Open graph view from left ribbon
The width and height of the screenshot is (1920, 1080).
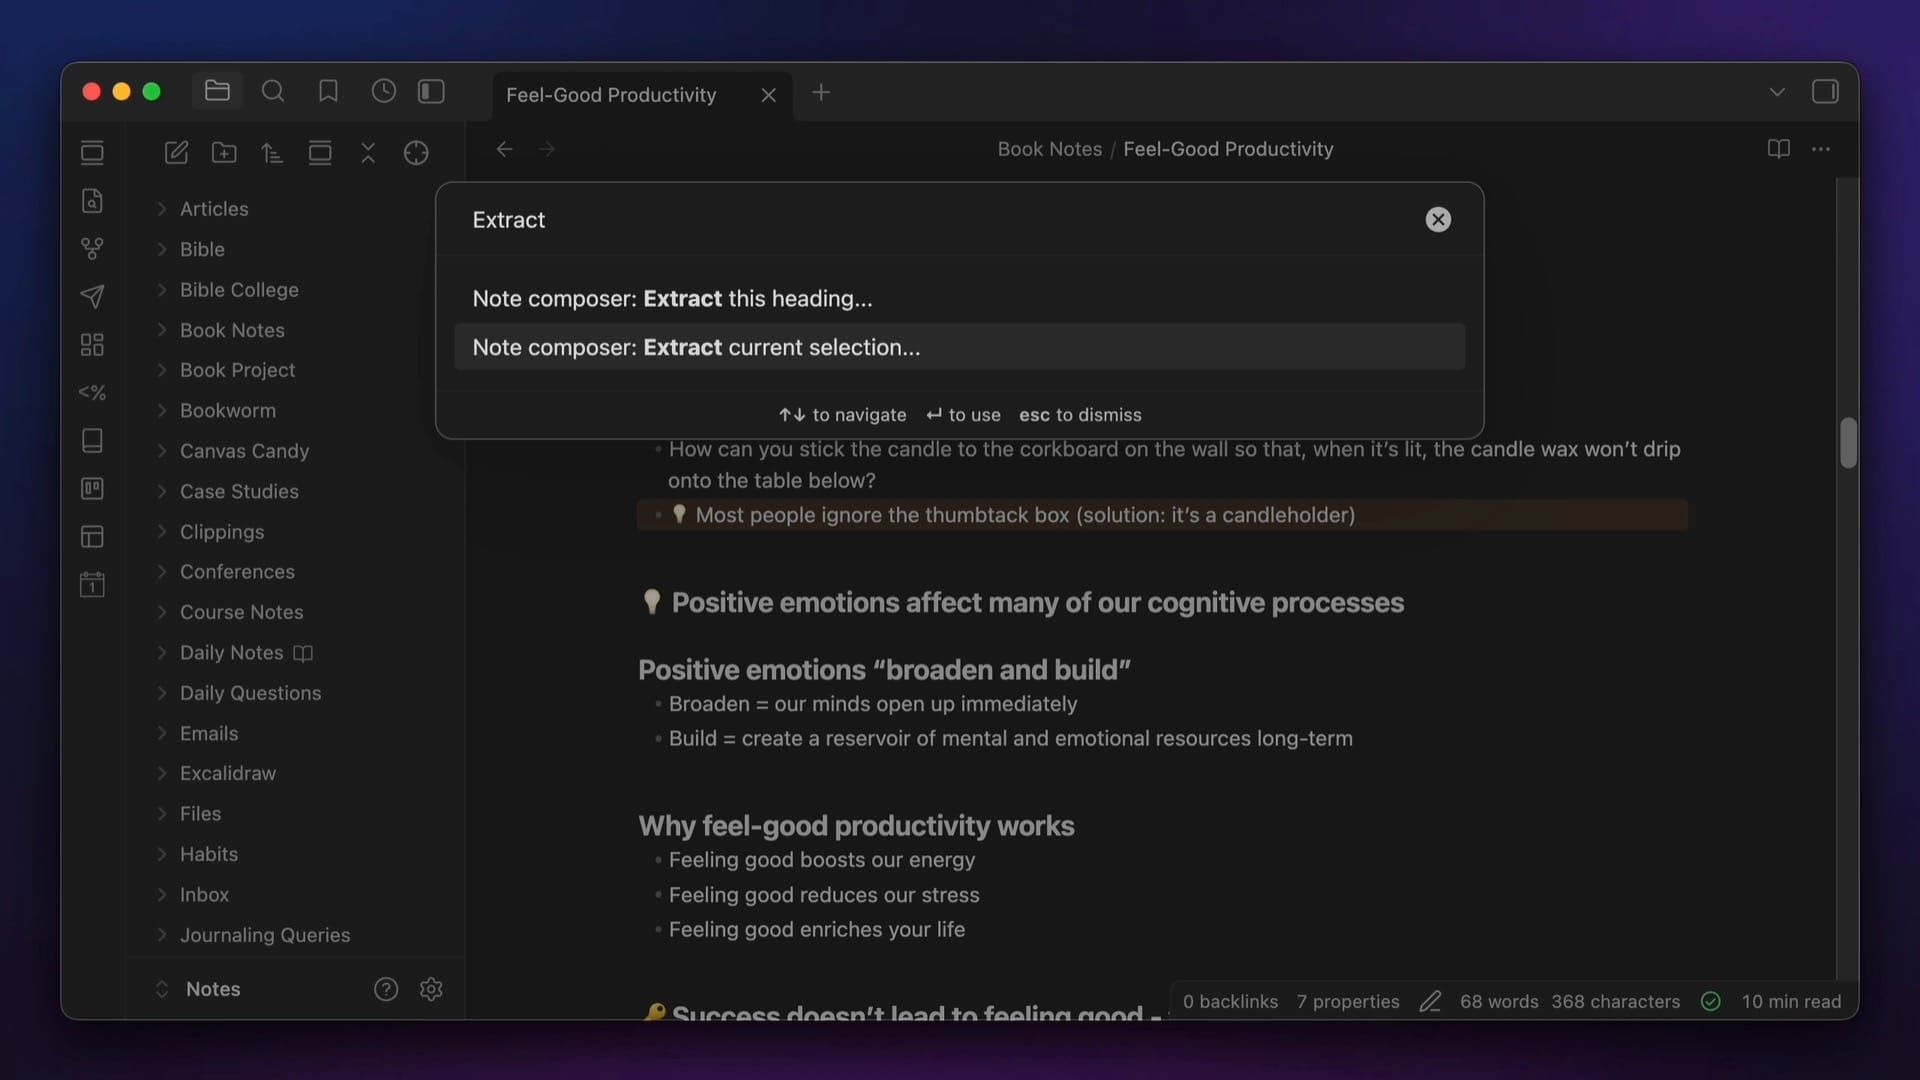92,248
